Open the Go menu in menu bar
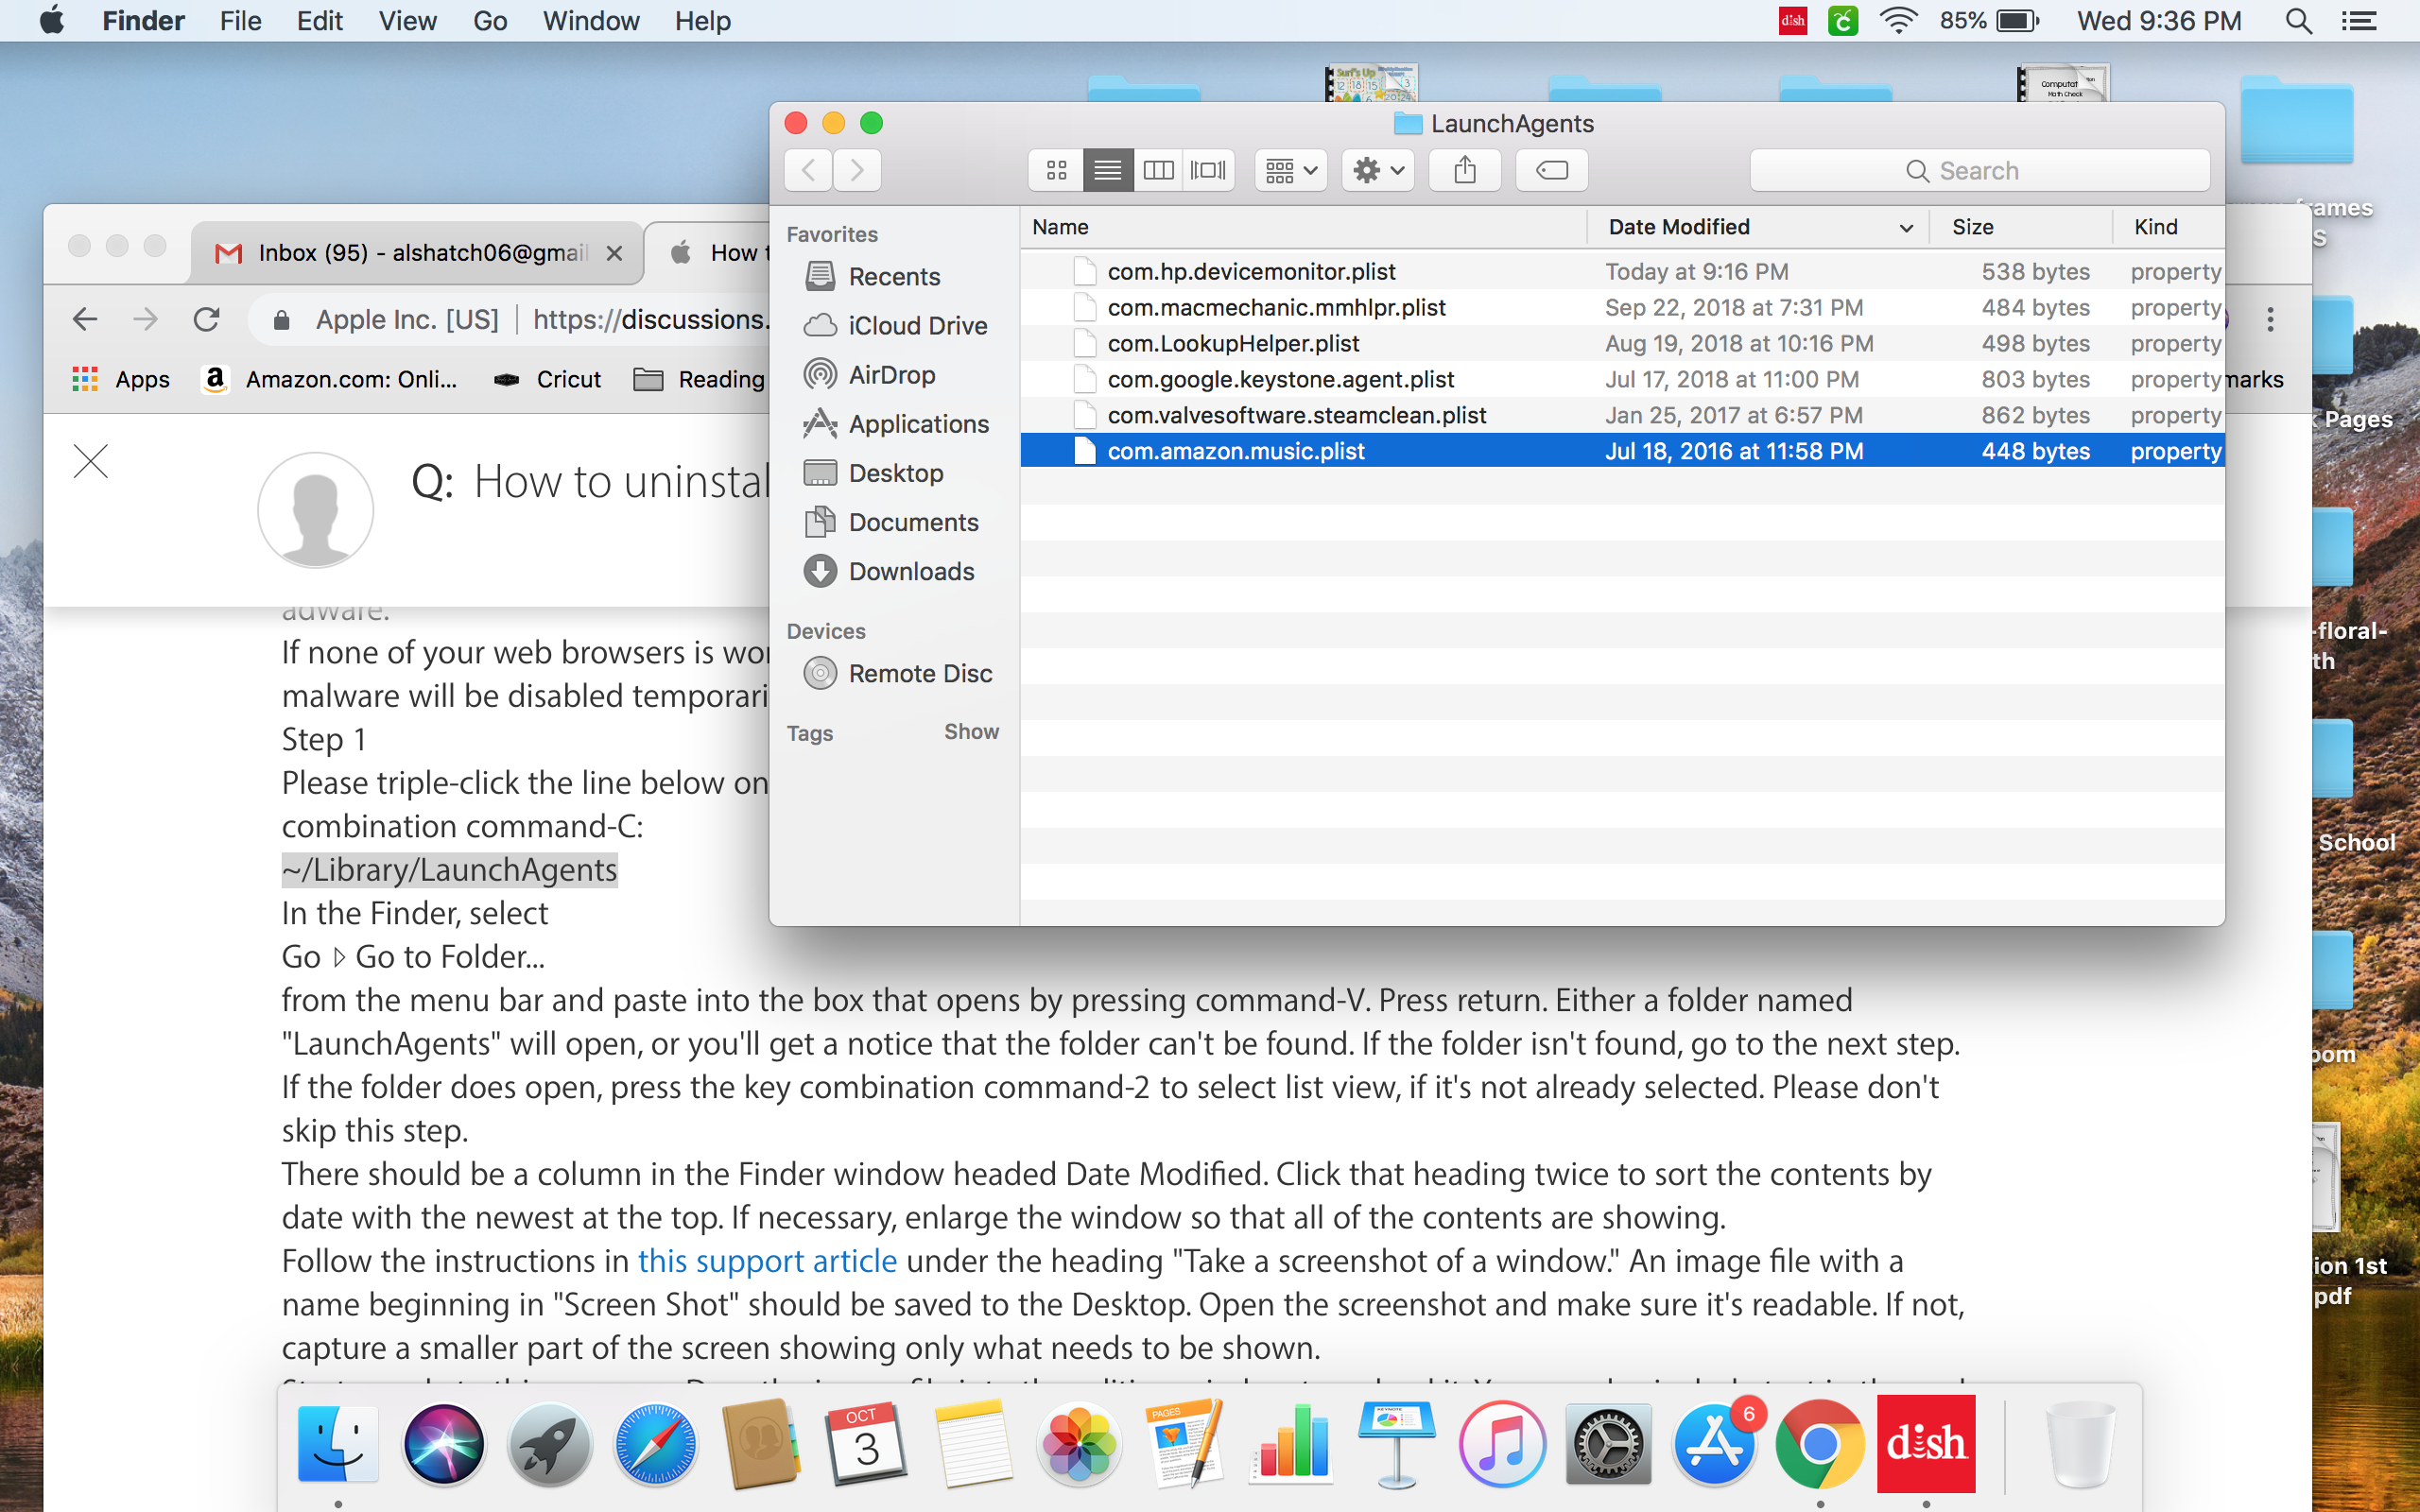 489,21
